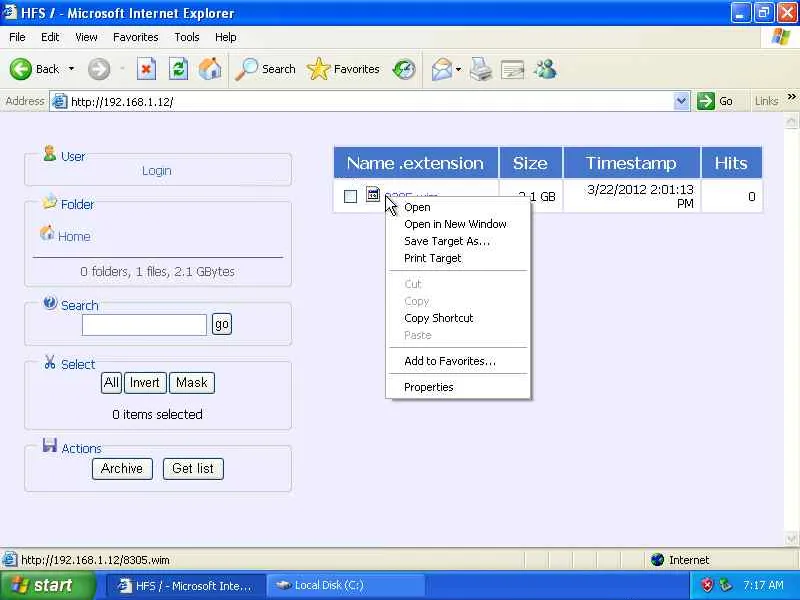The width and height of the screenshot is (800, 600).
Task: Choose Open in New Window
Action: 458,224
